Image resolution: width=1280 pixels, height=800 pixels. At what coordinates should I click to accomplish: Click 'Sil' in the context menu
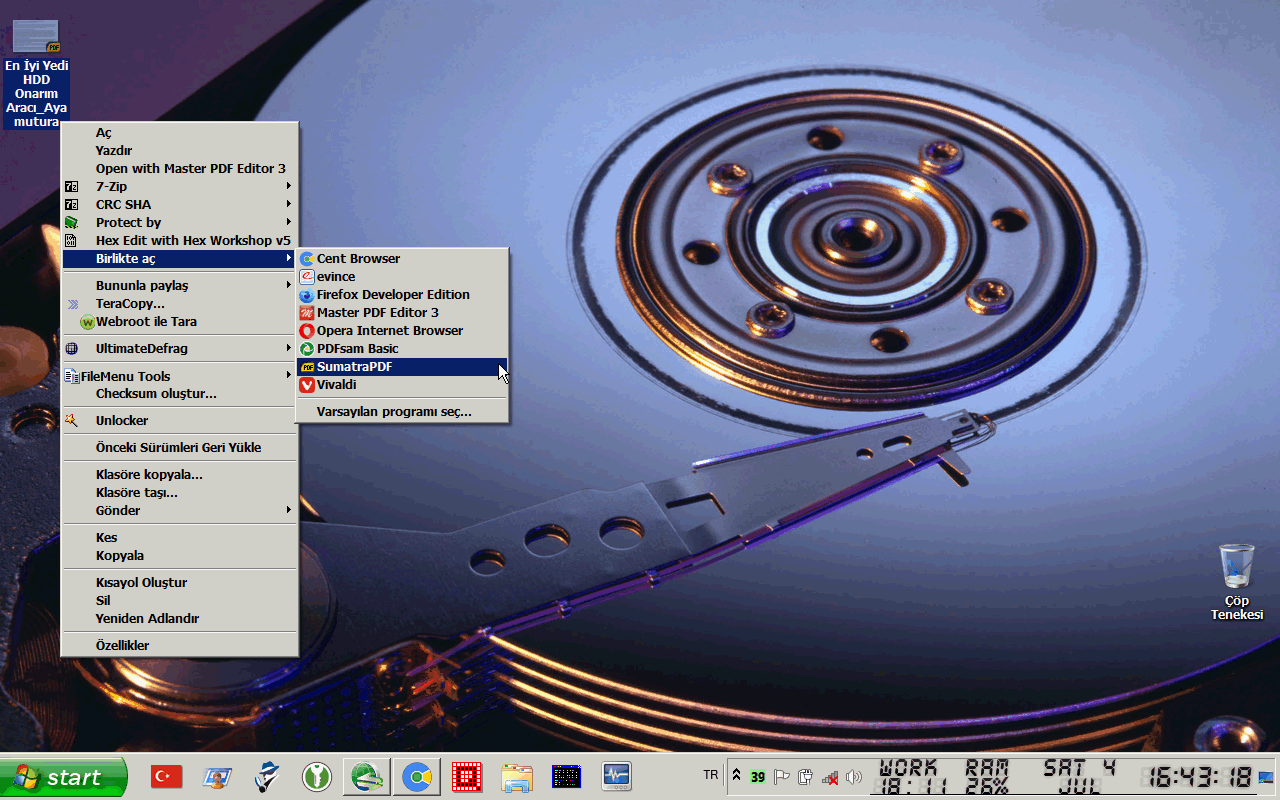tap(180, 600)
